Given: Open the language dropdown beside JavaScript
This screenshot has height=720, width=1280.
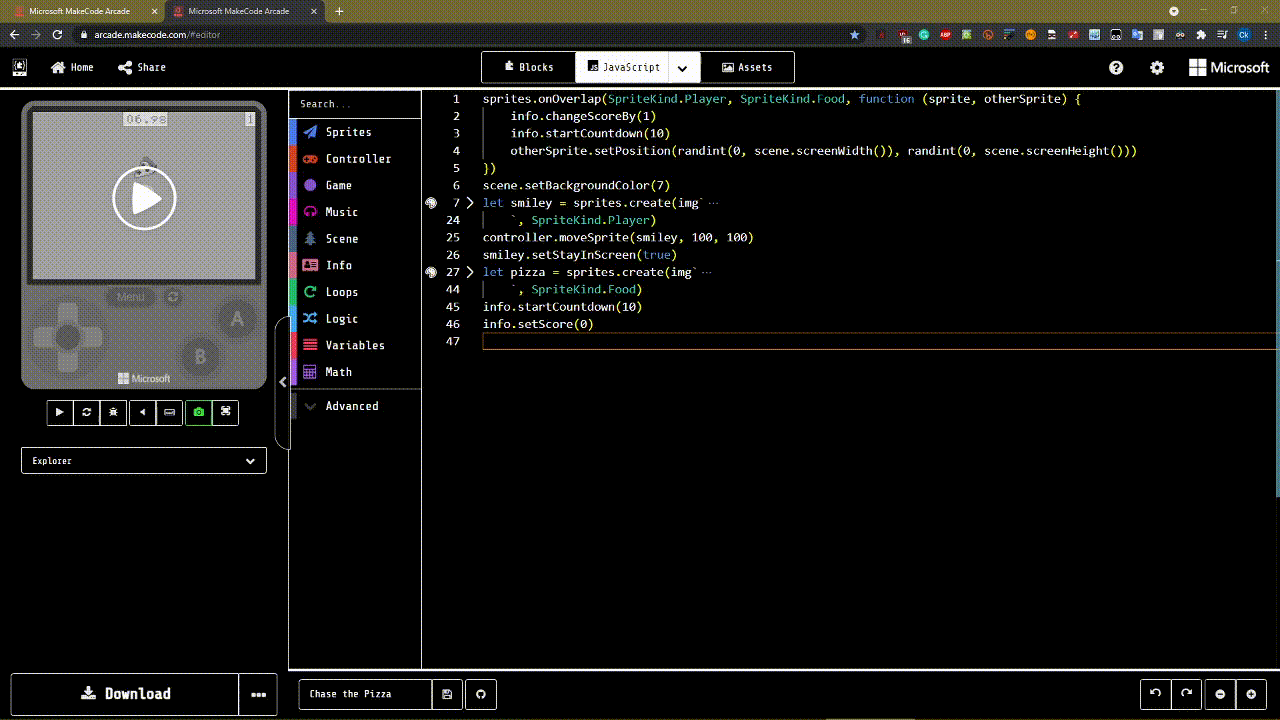Looking at the screenshot, I should [x=683, y=68].
